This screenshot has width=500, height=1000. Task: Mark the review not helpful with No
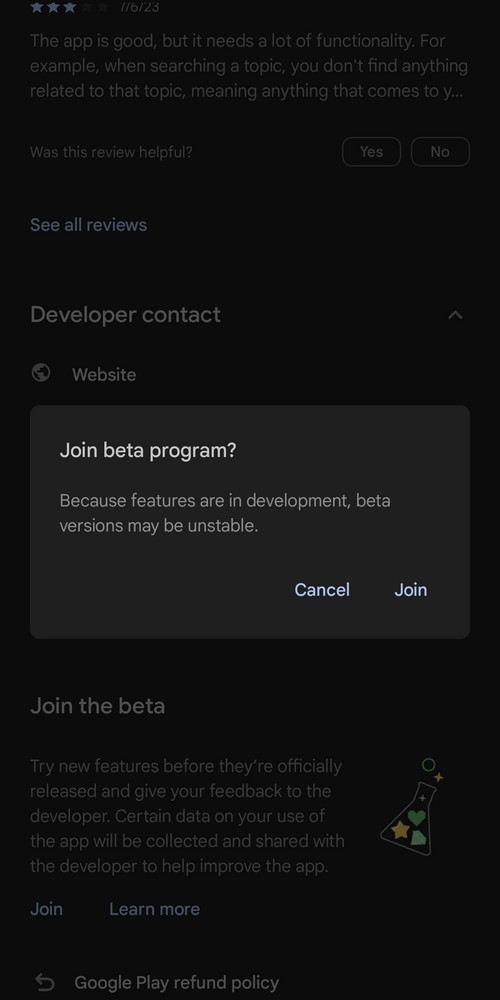point(440,152)
